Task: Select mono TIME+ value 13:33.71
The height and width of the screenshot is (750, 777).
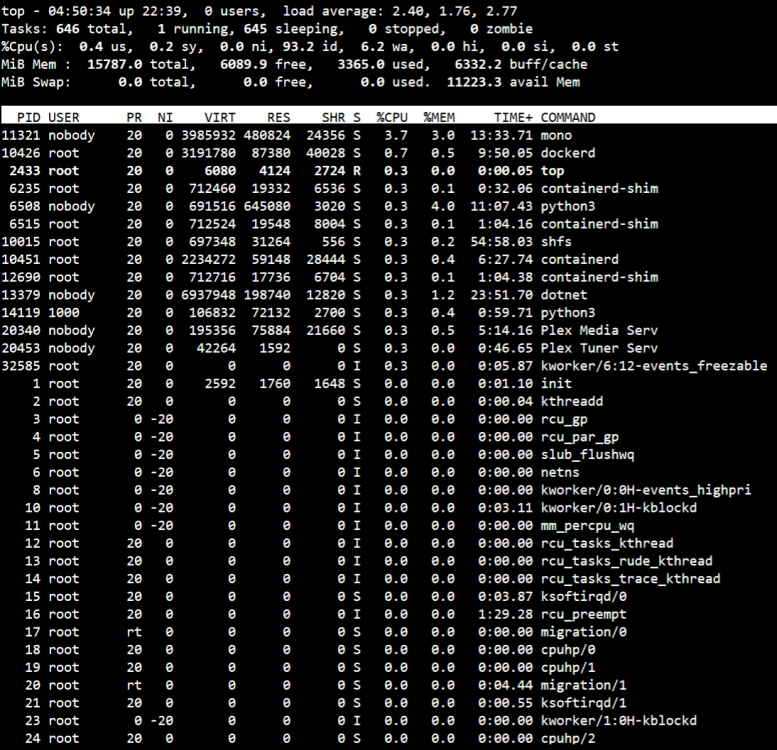Action: coord(501,135)
